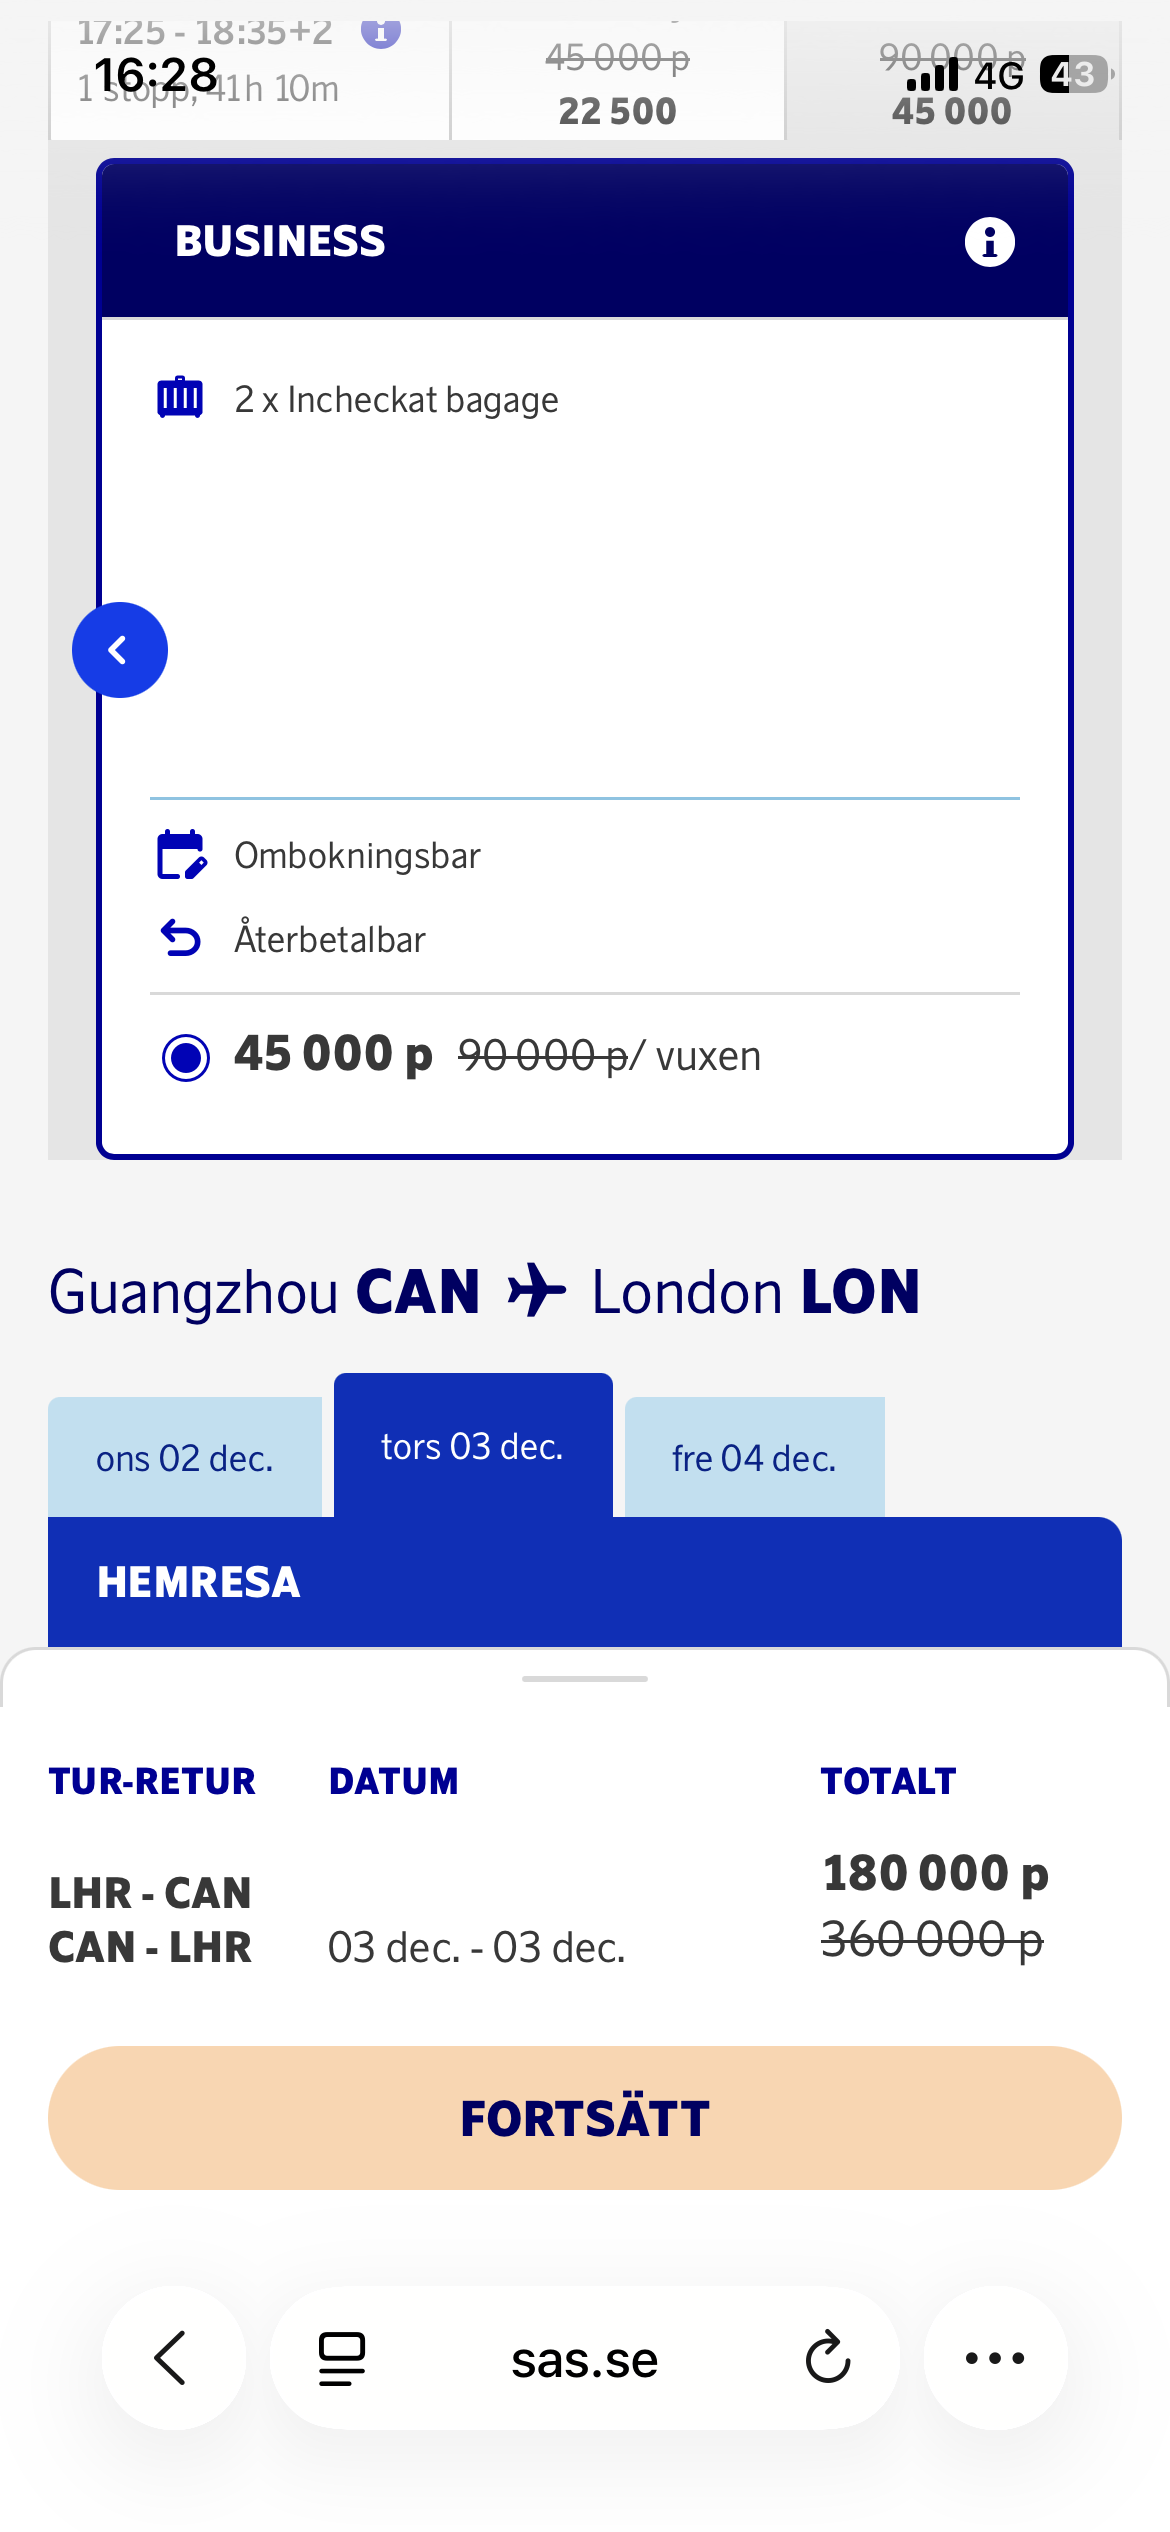1170x2532 pixels.
Task: Tap the refundable return-arrow icon
Action: pos(181,938)
